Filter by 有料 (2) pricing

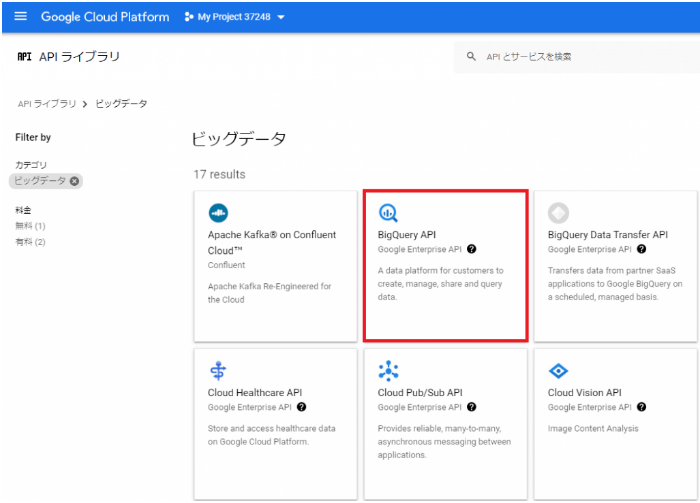click(30, 242)
